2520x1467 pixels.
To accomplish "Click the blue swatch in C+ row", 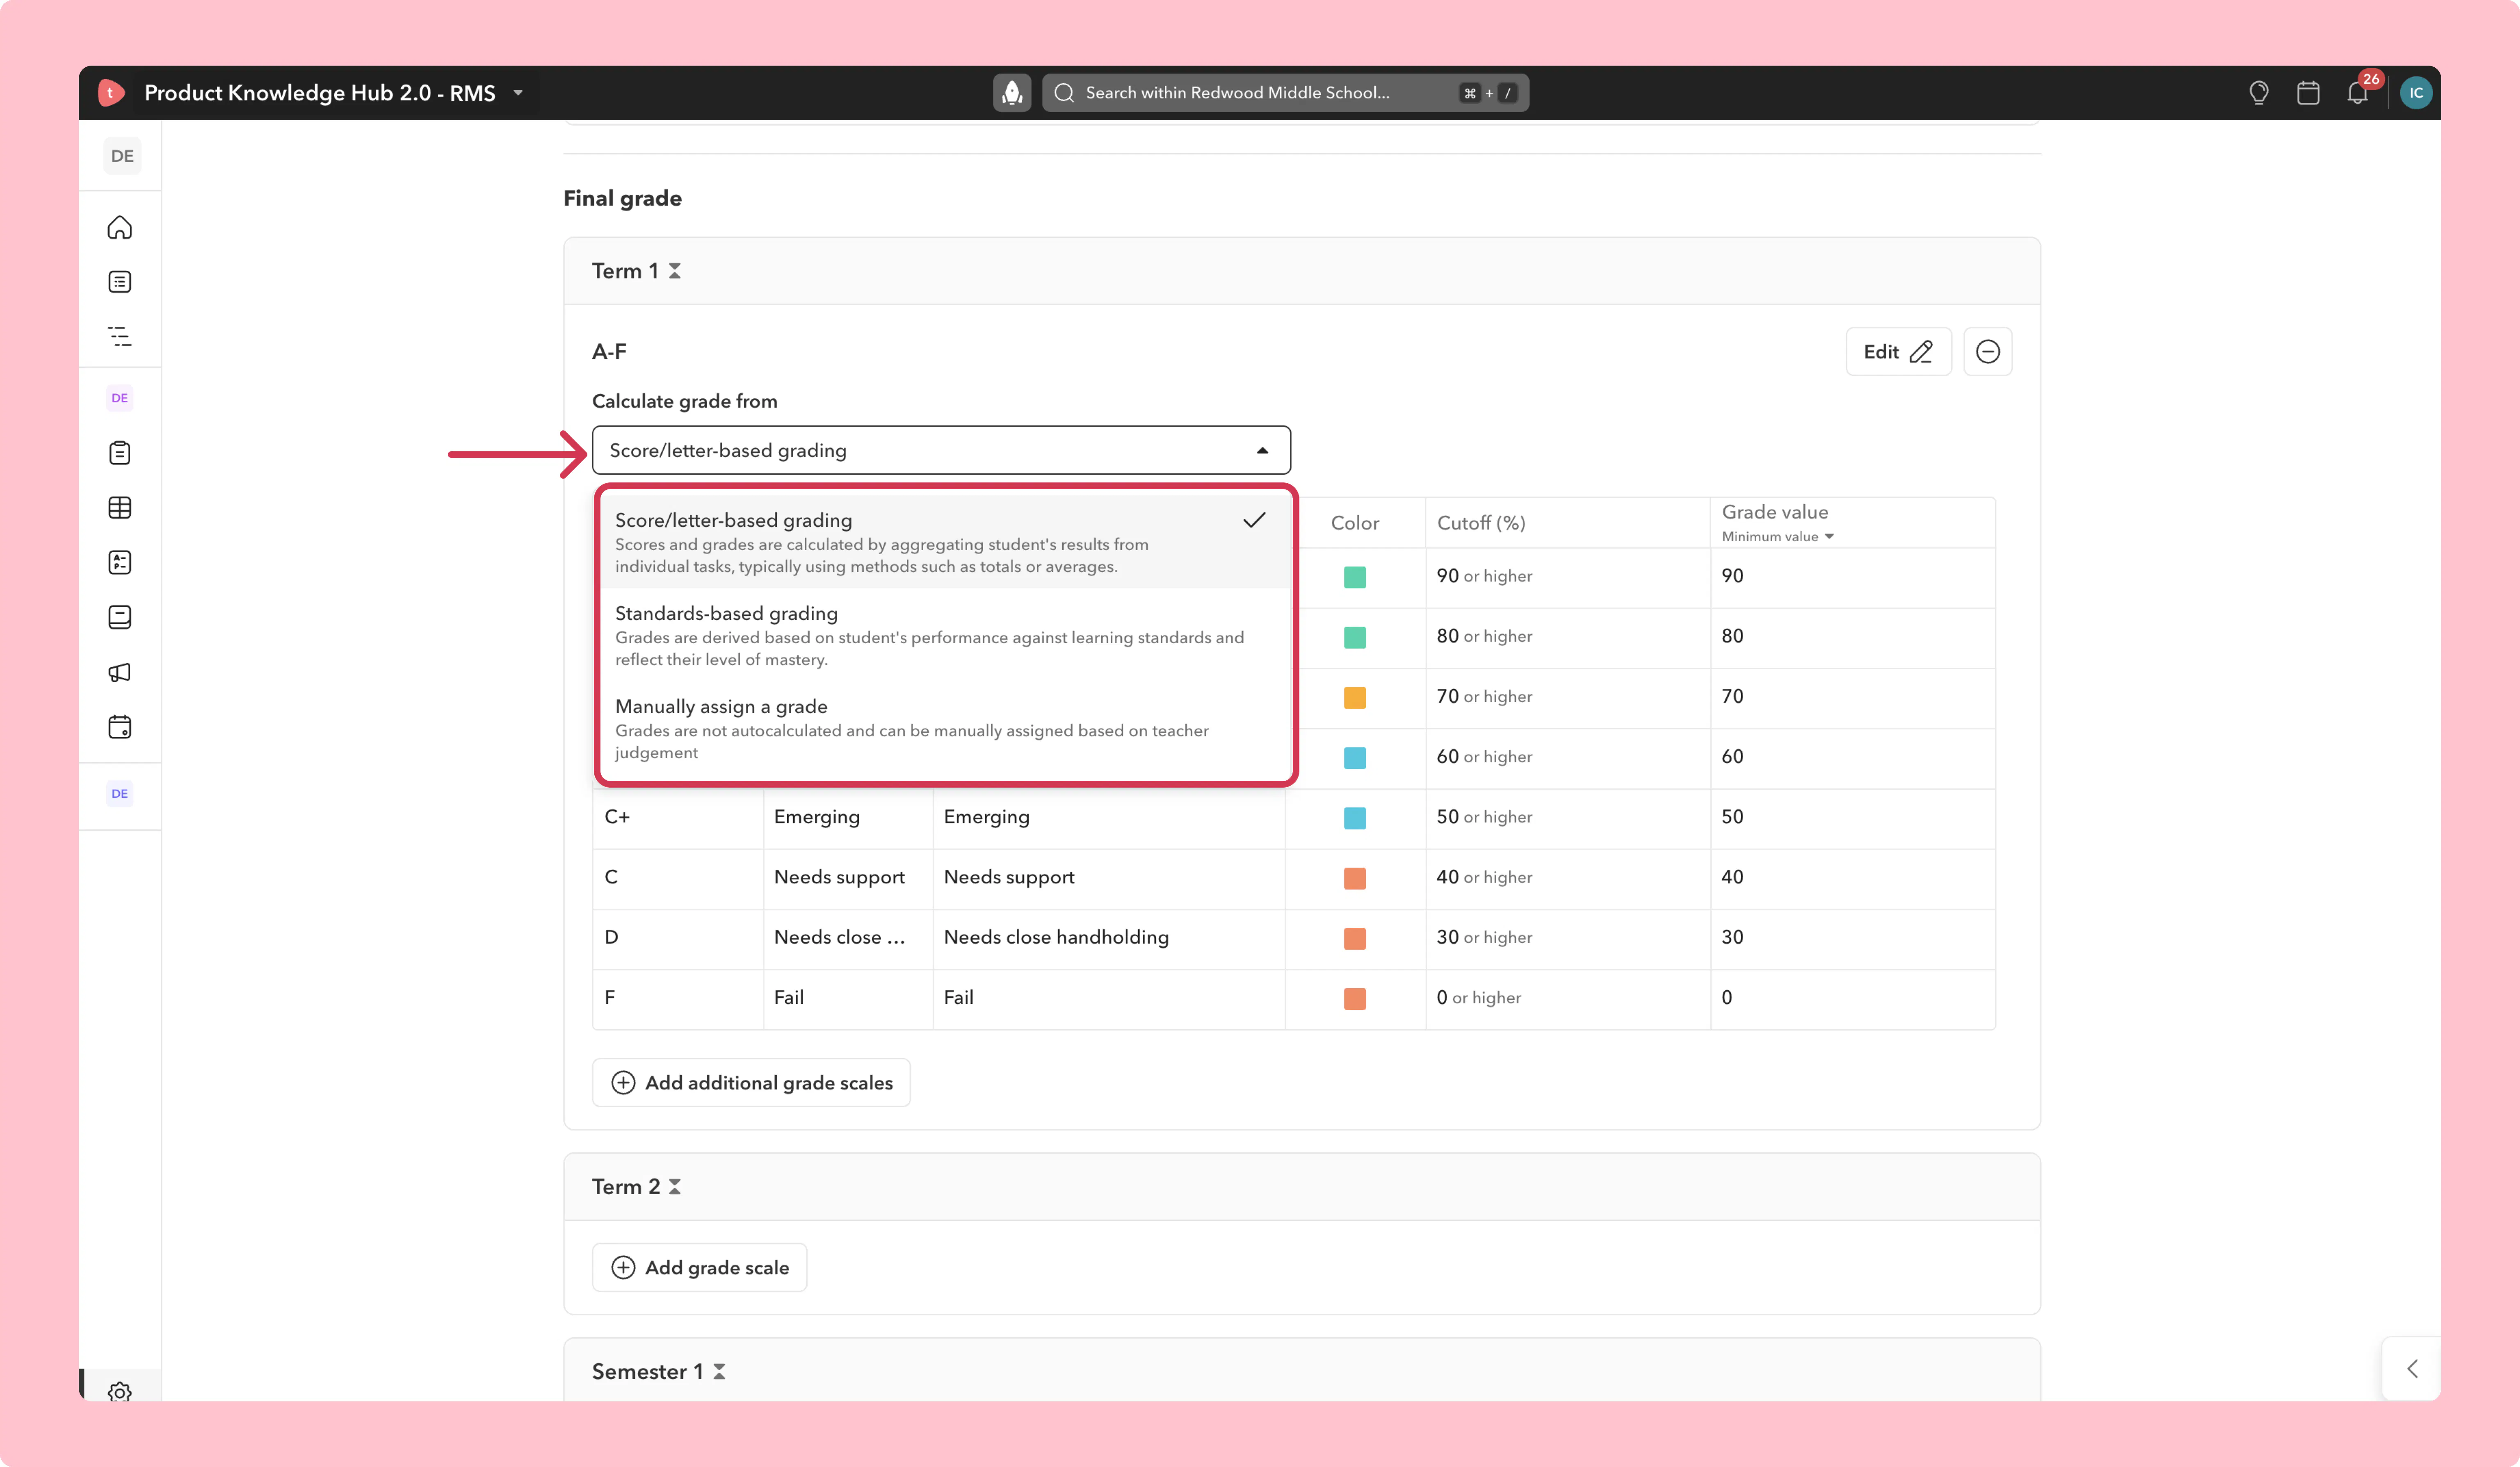I will [1355, 818].
